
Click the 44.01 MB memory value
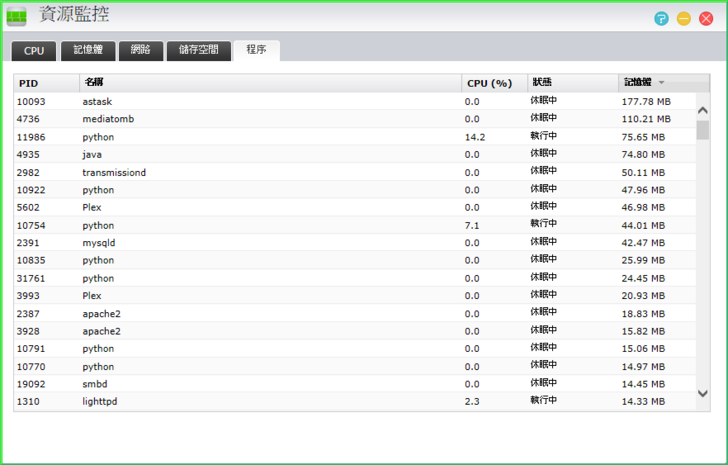tap(644, 226)
